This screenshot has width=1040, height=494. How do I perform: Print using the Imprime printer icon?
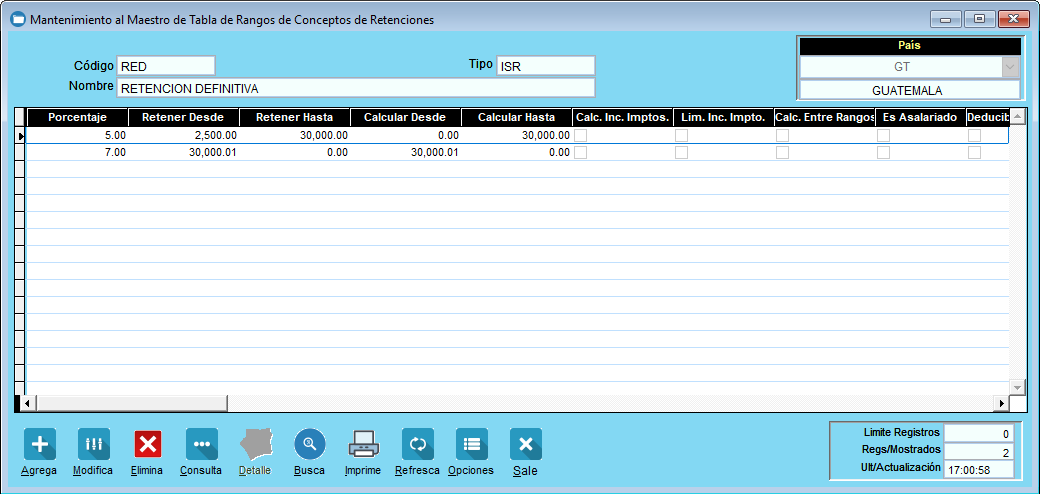363,444
